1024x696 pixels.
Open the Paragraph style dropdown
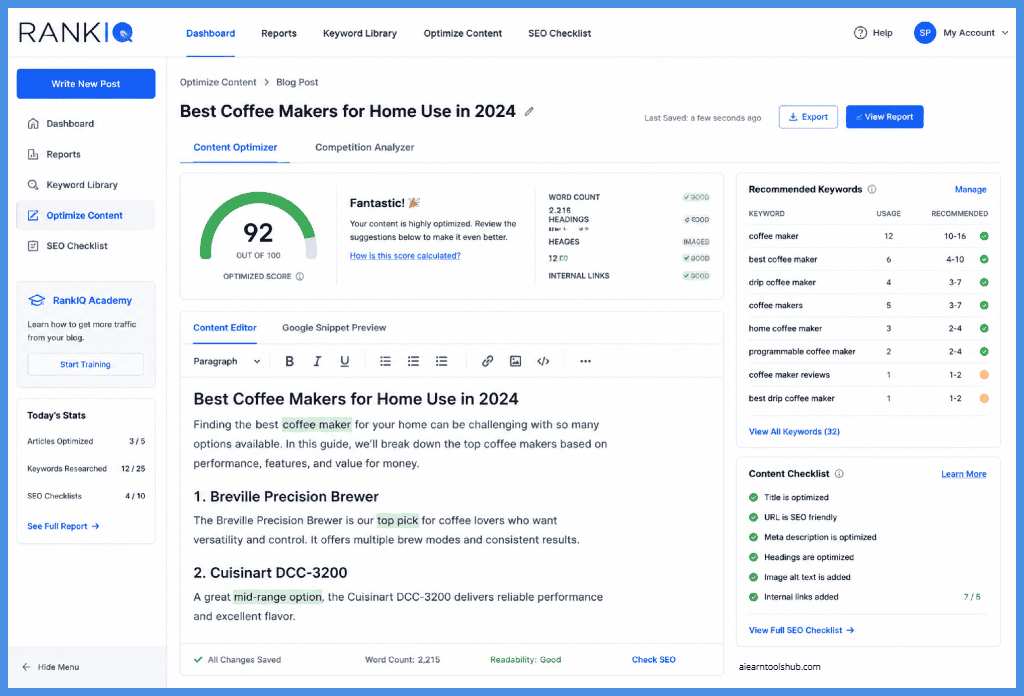pyautogui.click(x=227, y=361)
